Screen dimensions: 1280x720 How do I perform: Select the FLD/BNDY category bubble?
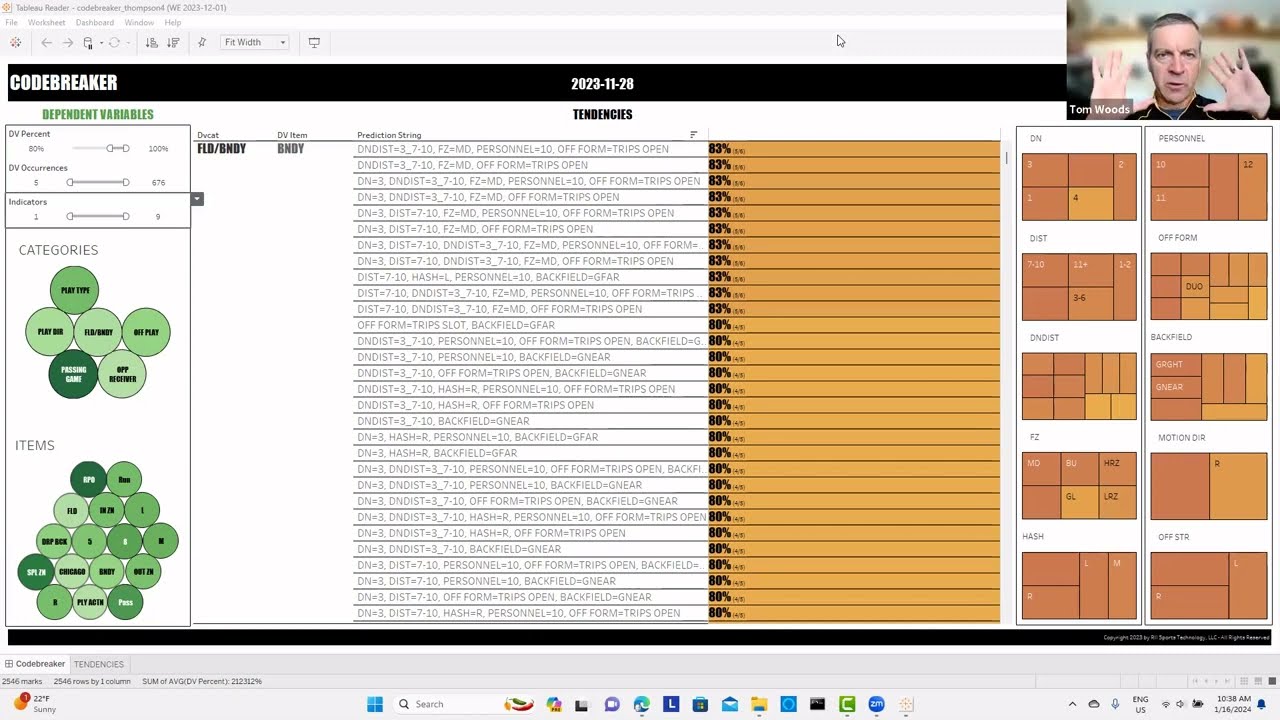[99, 332]
